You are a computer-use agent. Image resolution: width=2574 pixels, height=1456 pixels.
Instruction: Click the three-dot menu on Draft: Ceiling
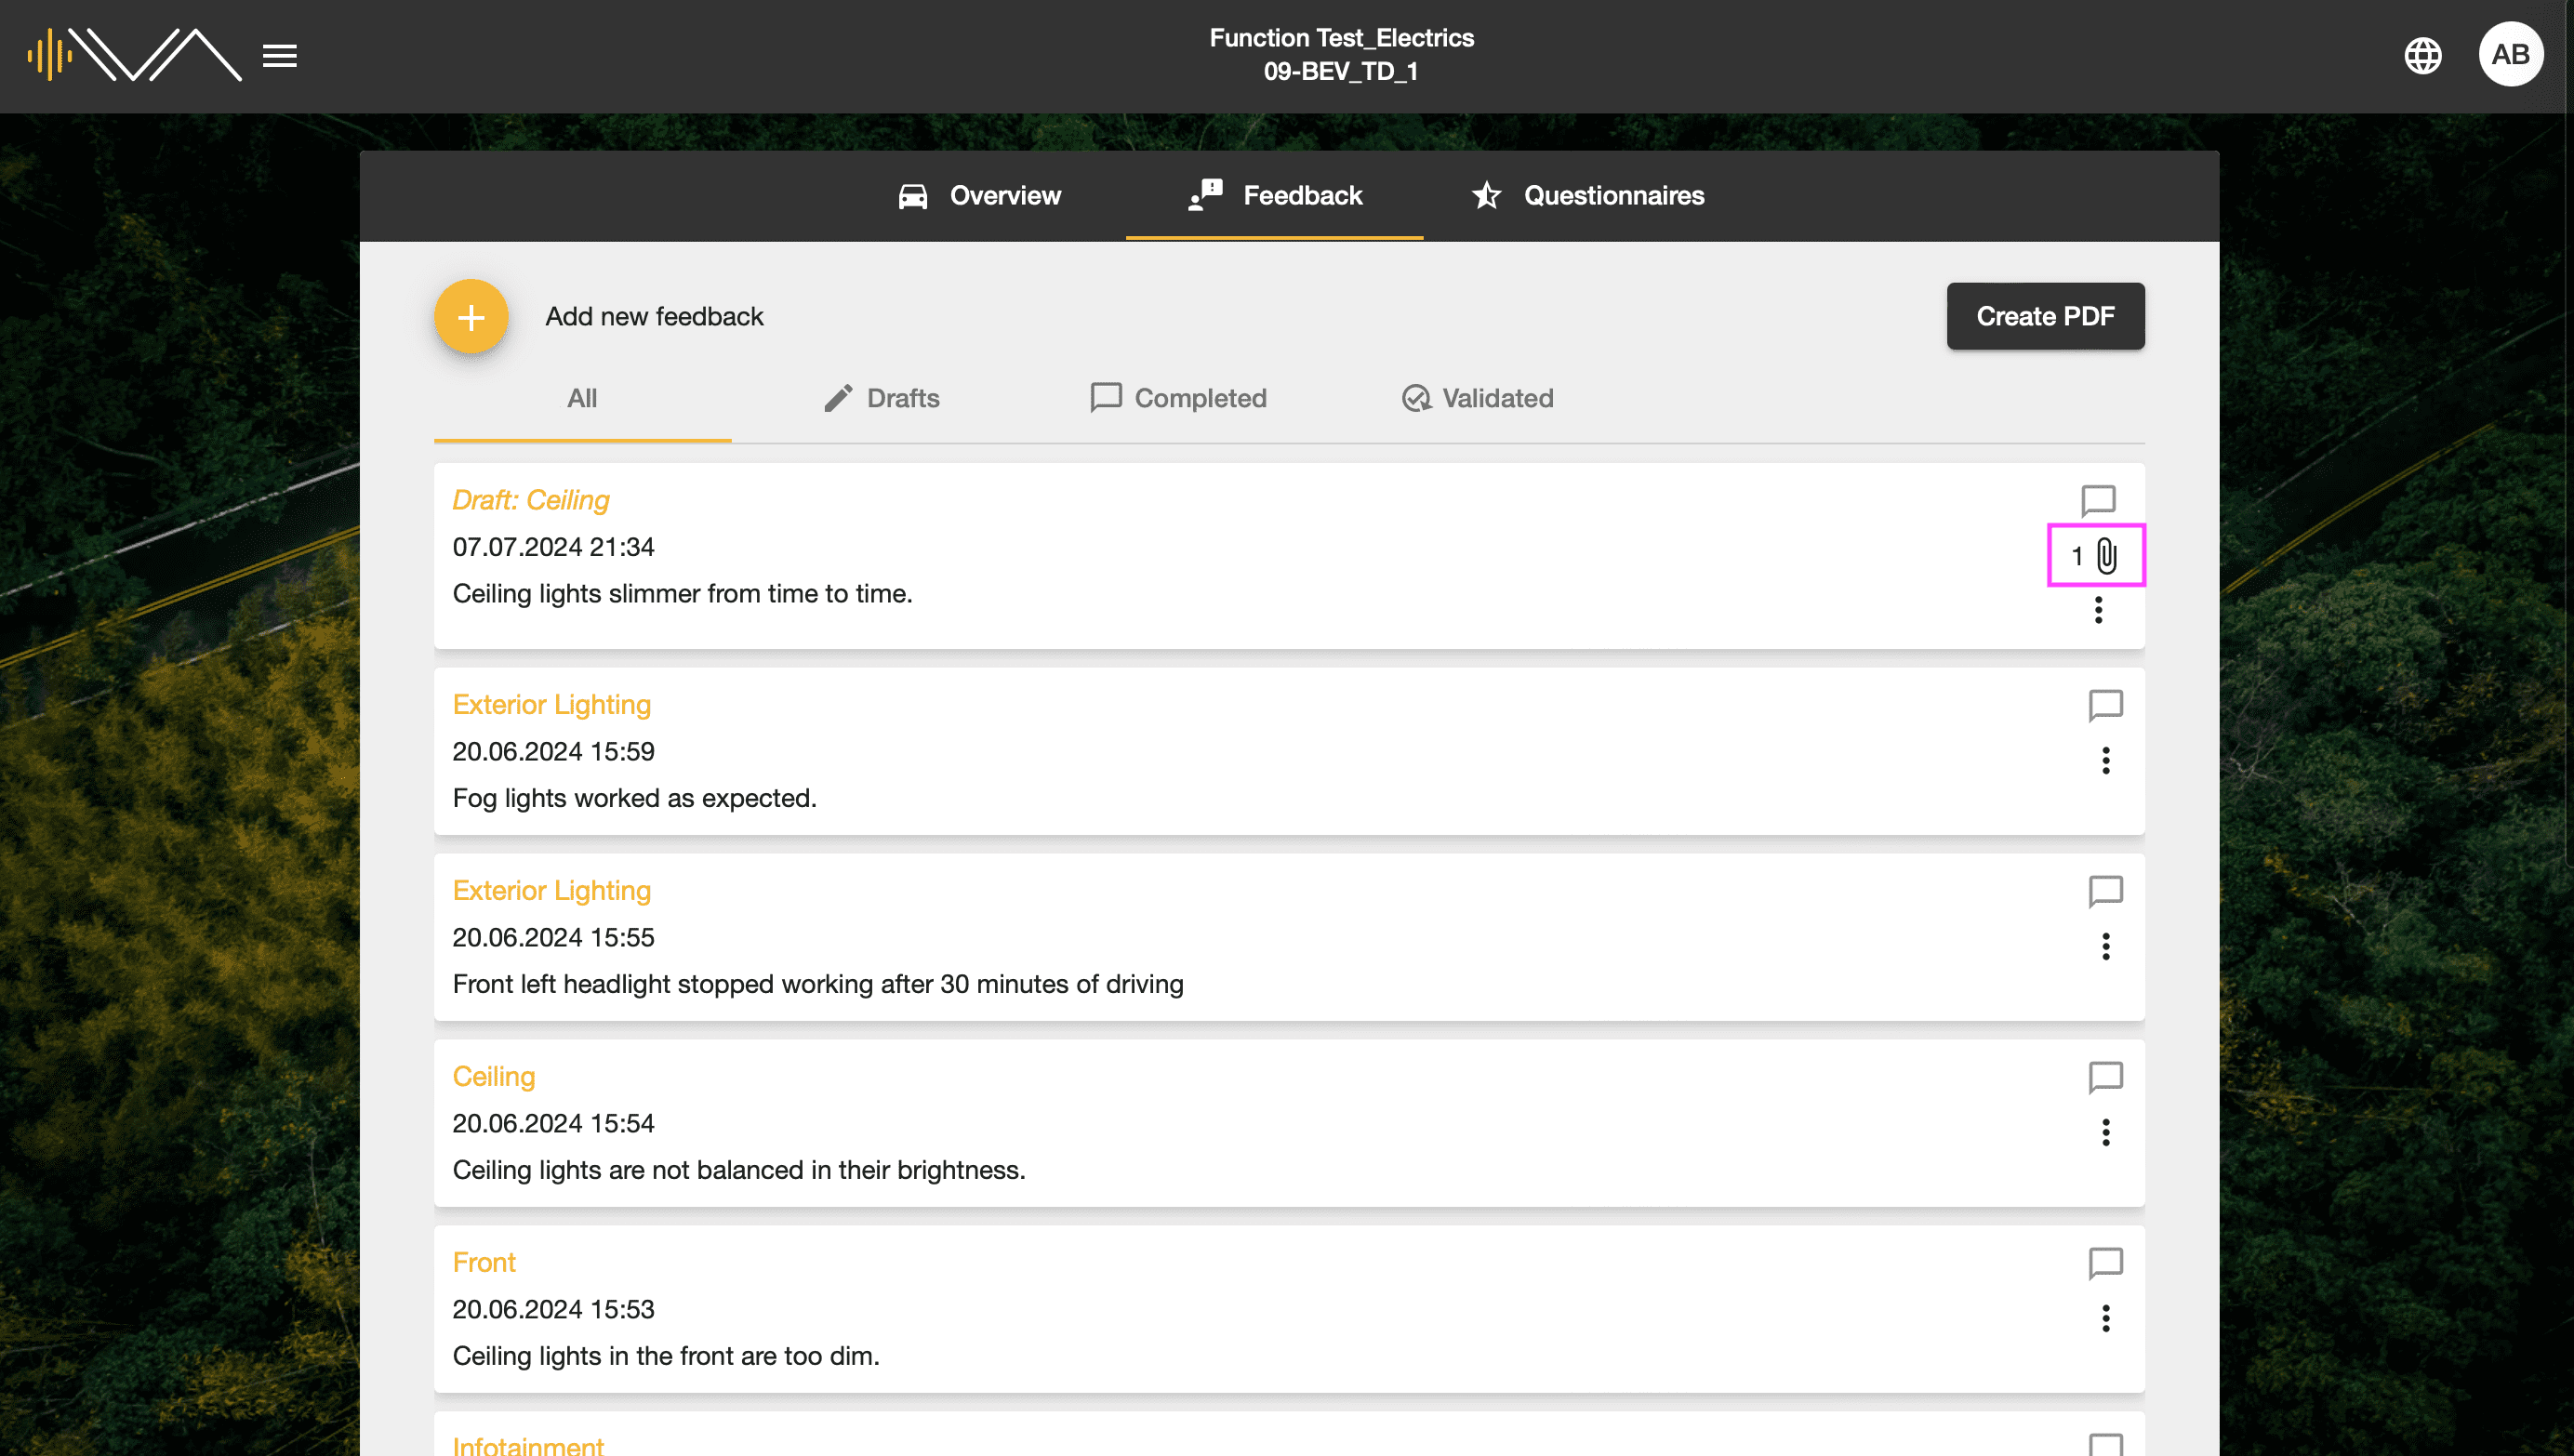[x=2102, y=610]
